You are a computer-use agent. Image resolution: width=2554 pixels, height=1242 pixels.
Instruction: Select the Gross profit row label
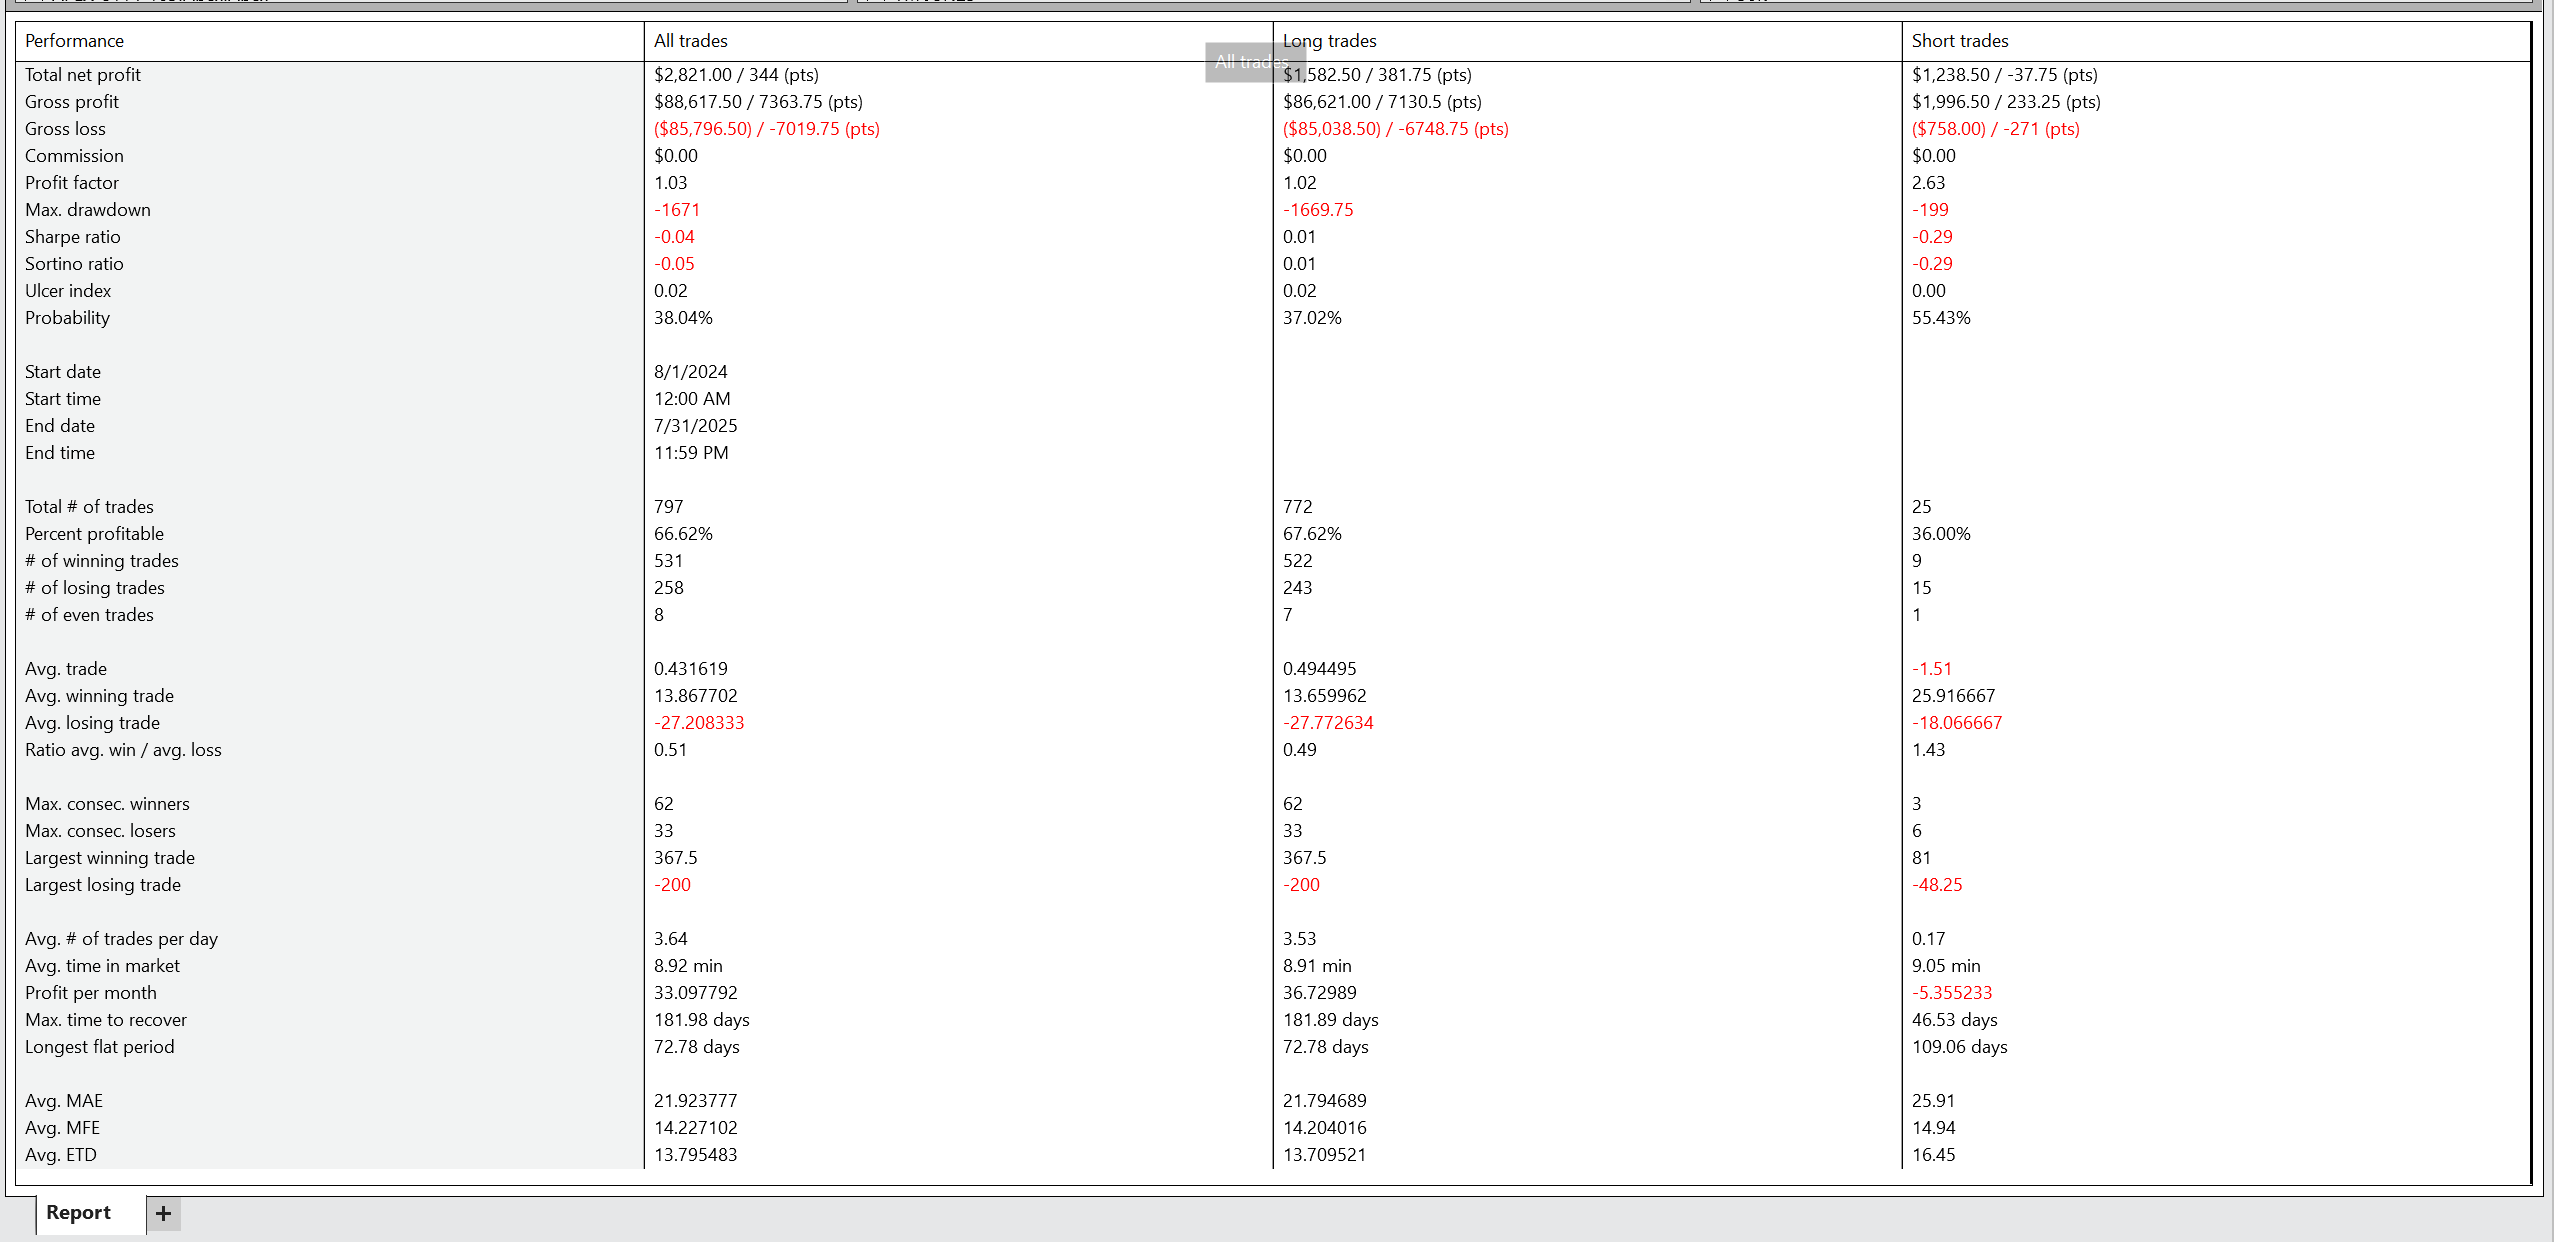coord(72,102)
